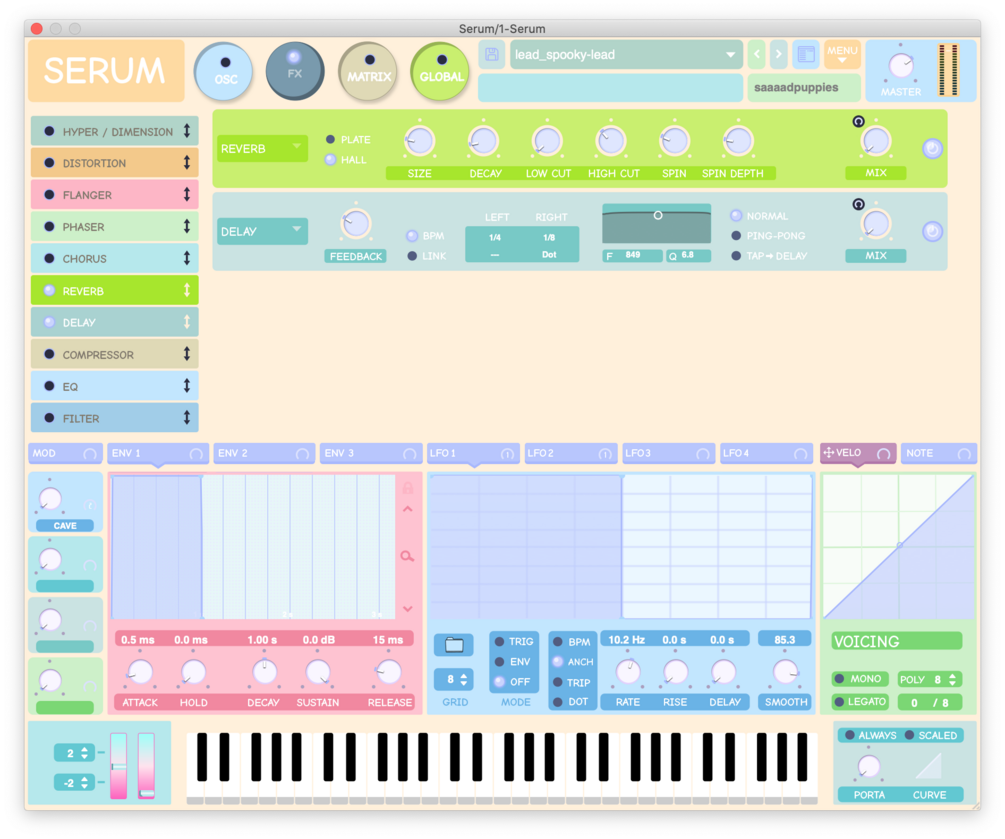The image size is (1005, 839).
Task: Click the mod wheel slider
Action: click(x=147, y=766)
